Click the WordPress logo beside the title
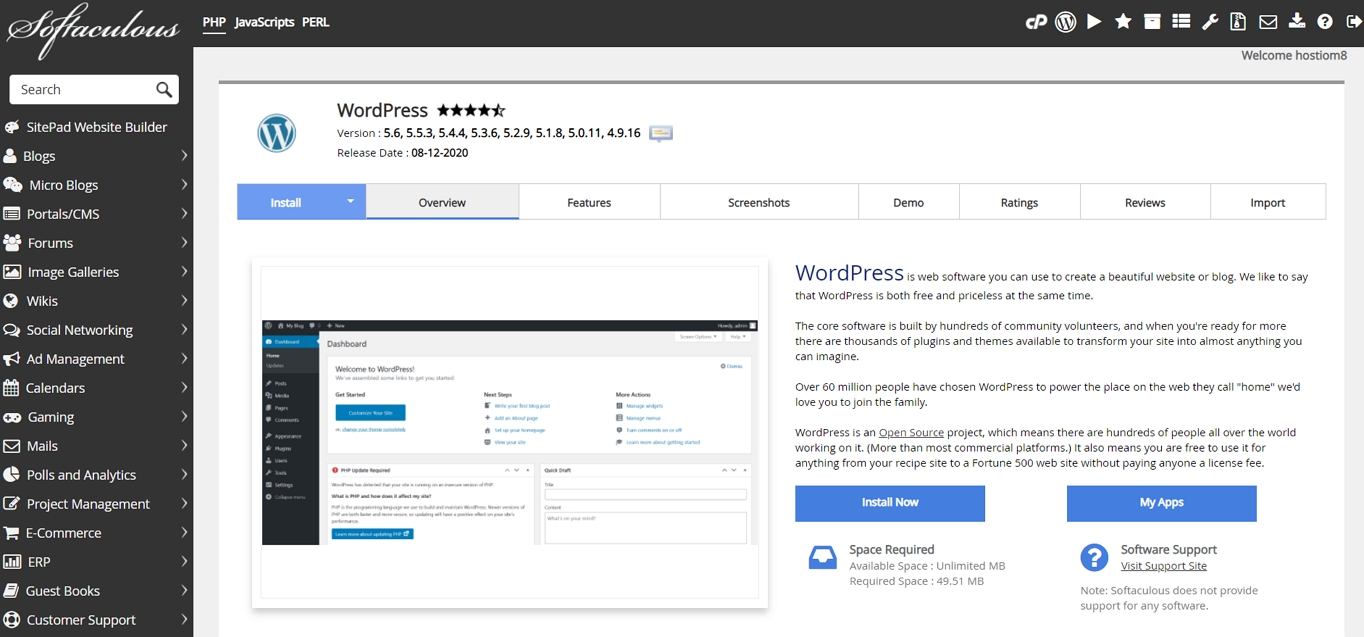 click(277, 133)
